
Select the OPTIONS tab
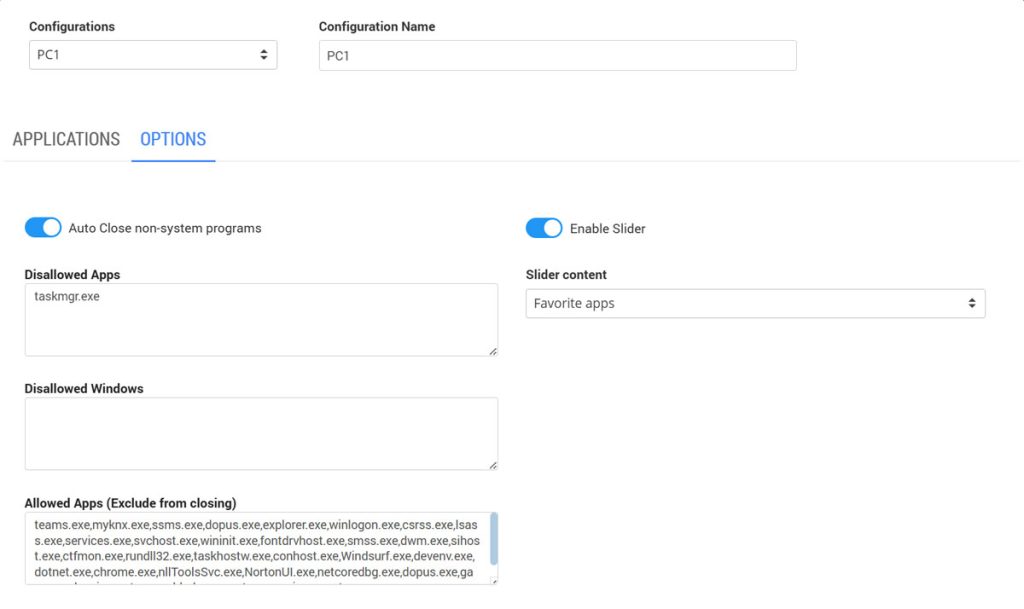pos(173,139)
